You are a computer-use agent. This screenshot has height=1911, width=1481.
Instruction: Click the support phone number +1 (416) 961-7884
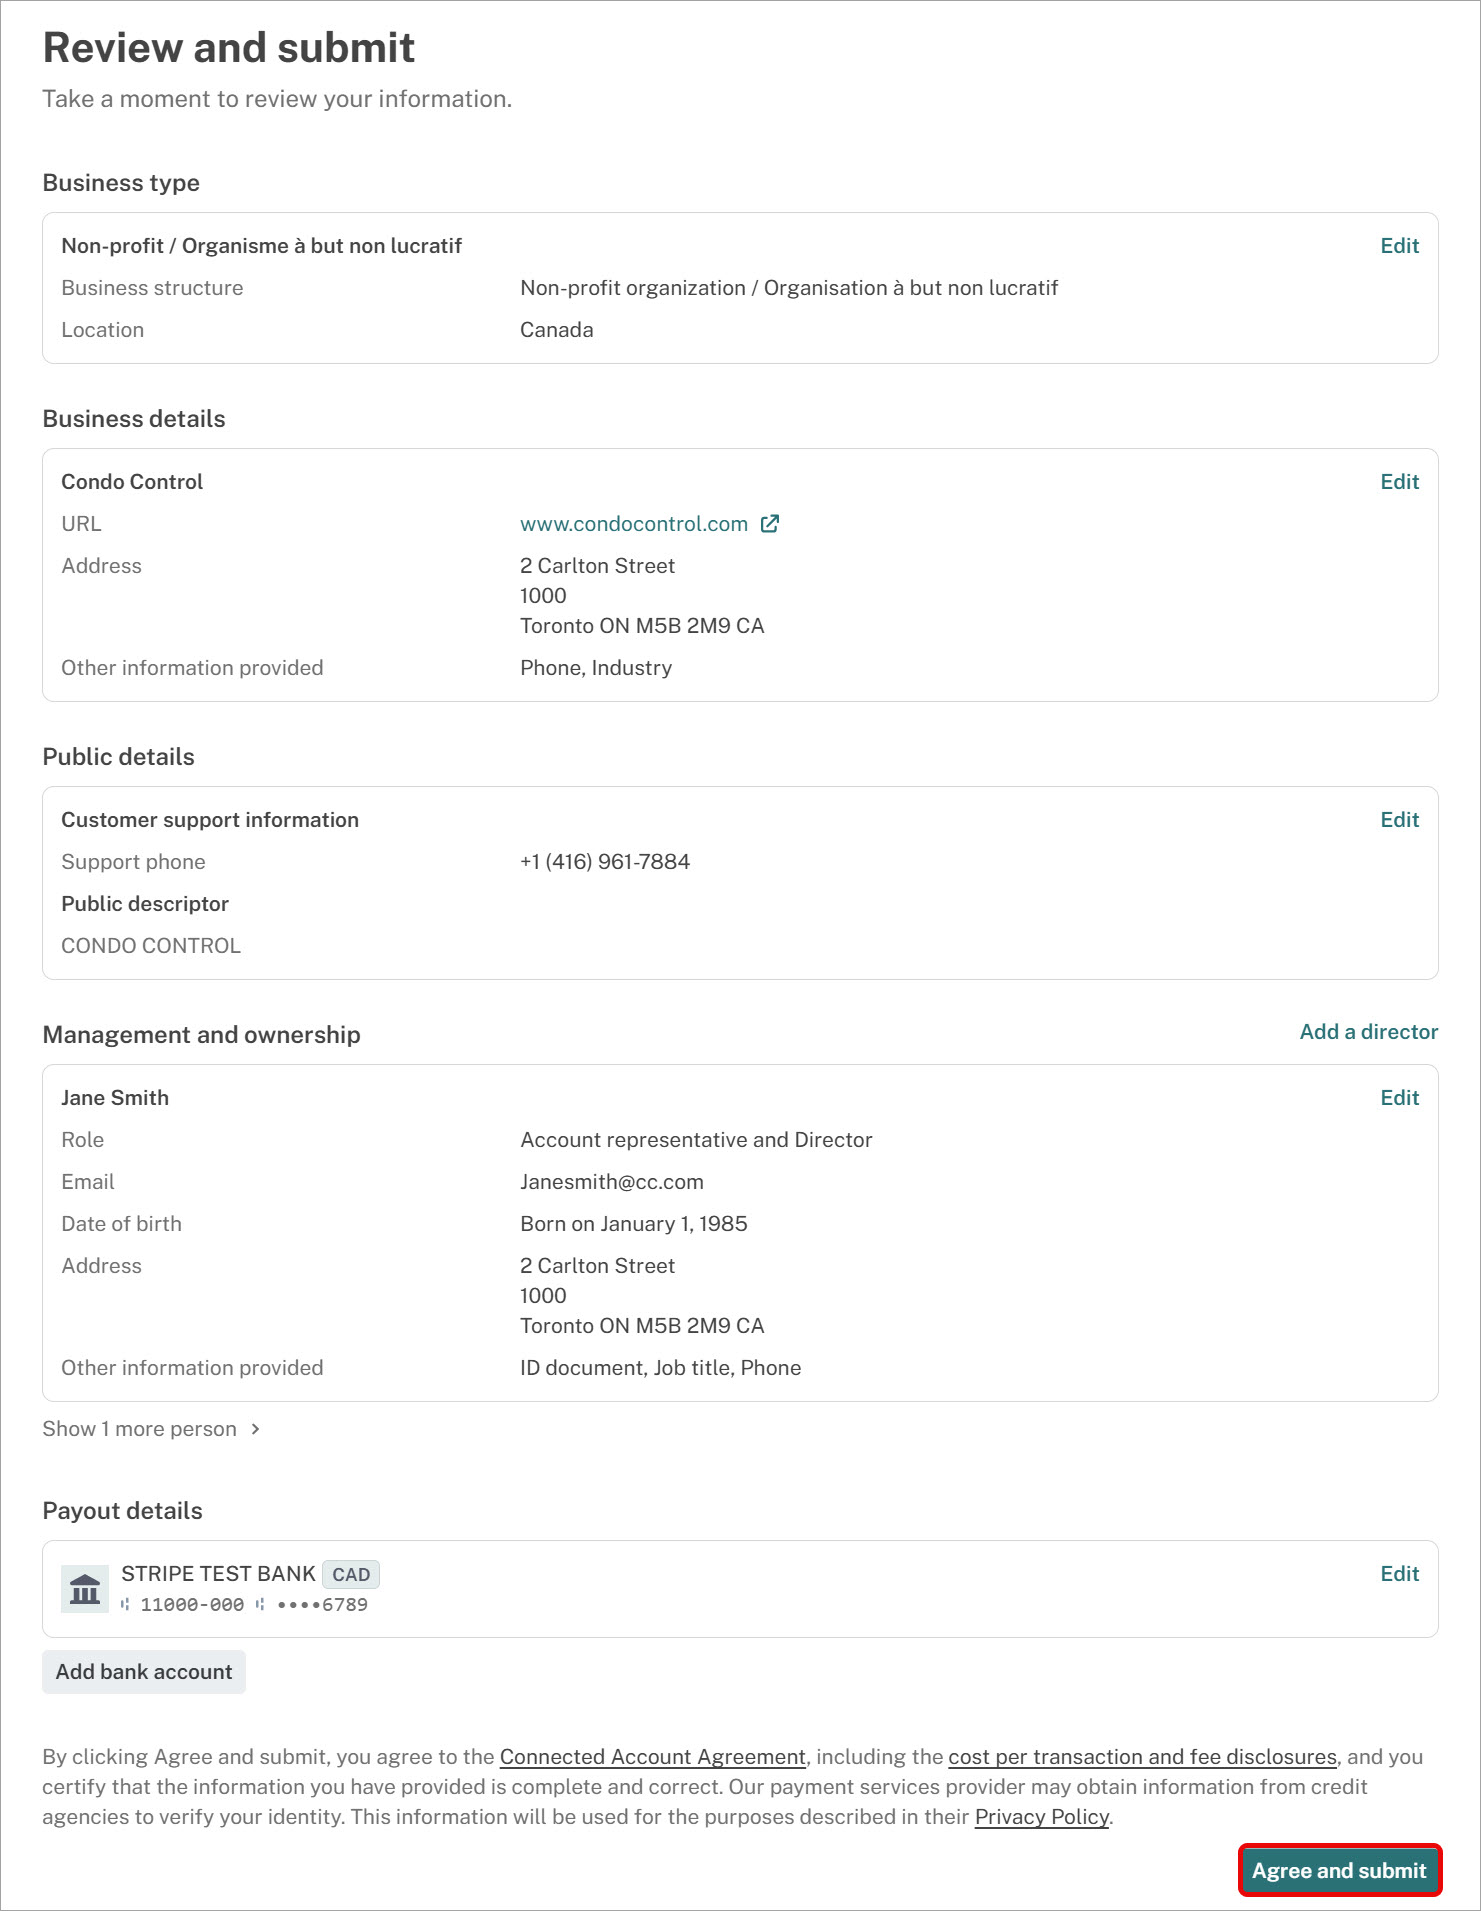(605, 862)
